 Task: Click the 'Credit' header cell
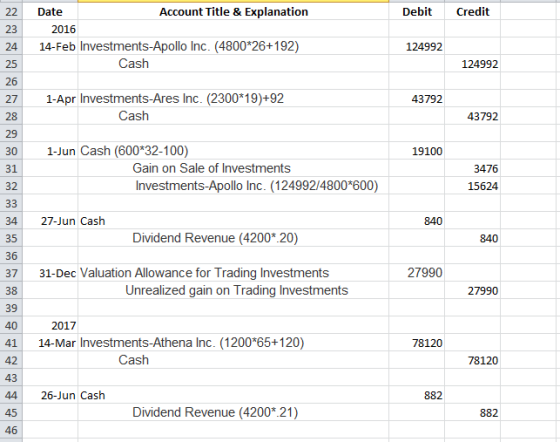pos(472,12)
